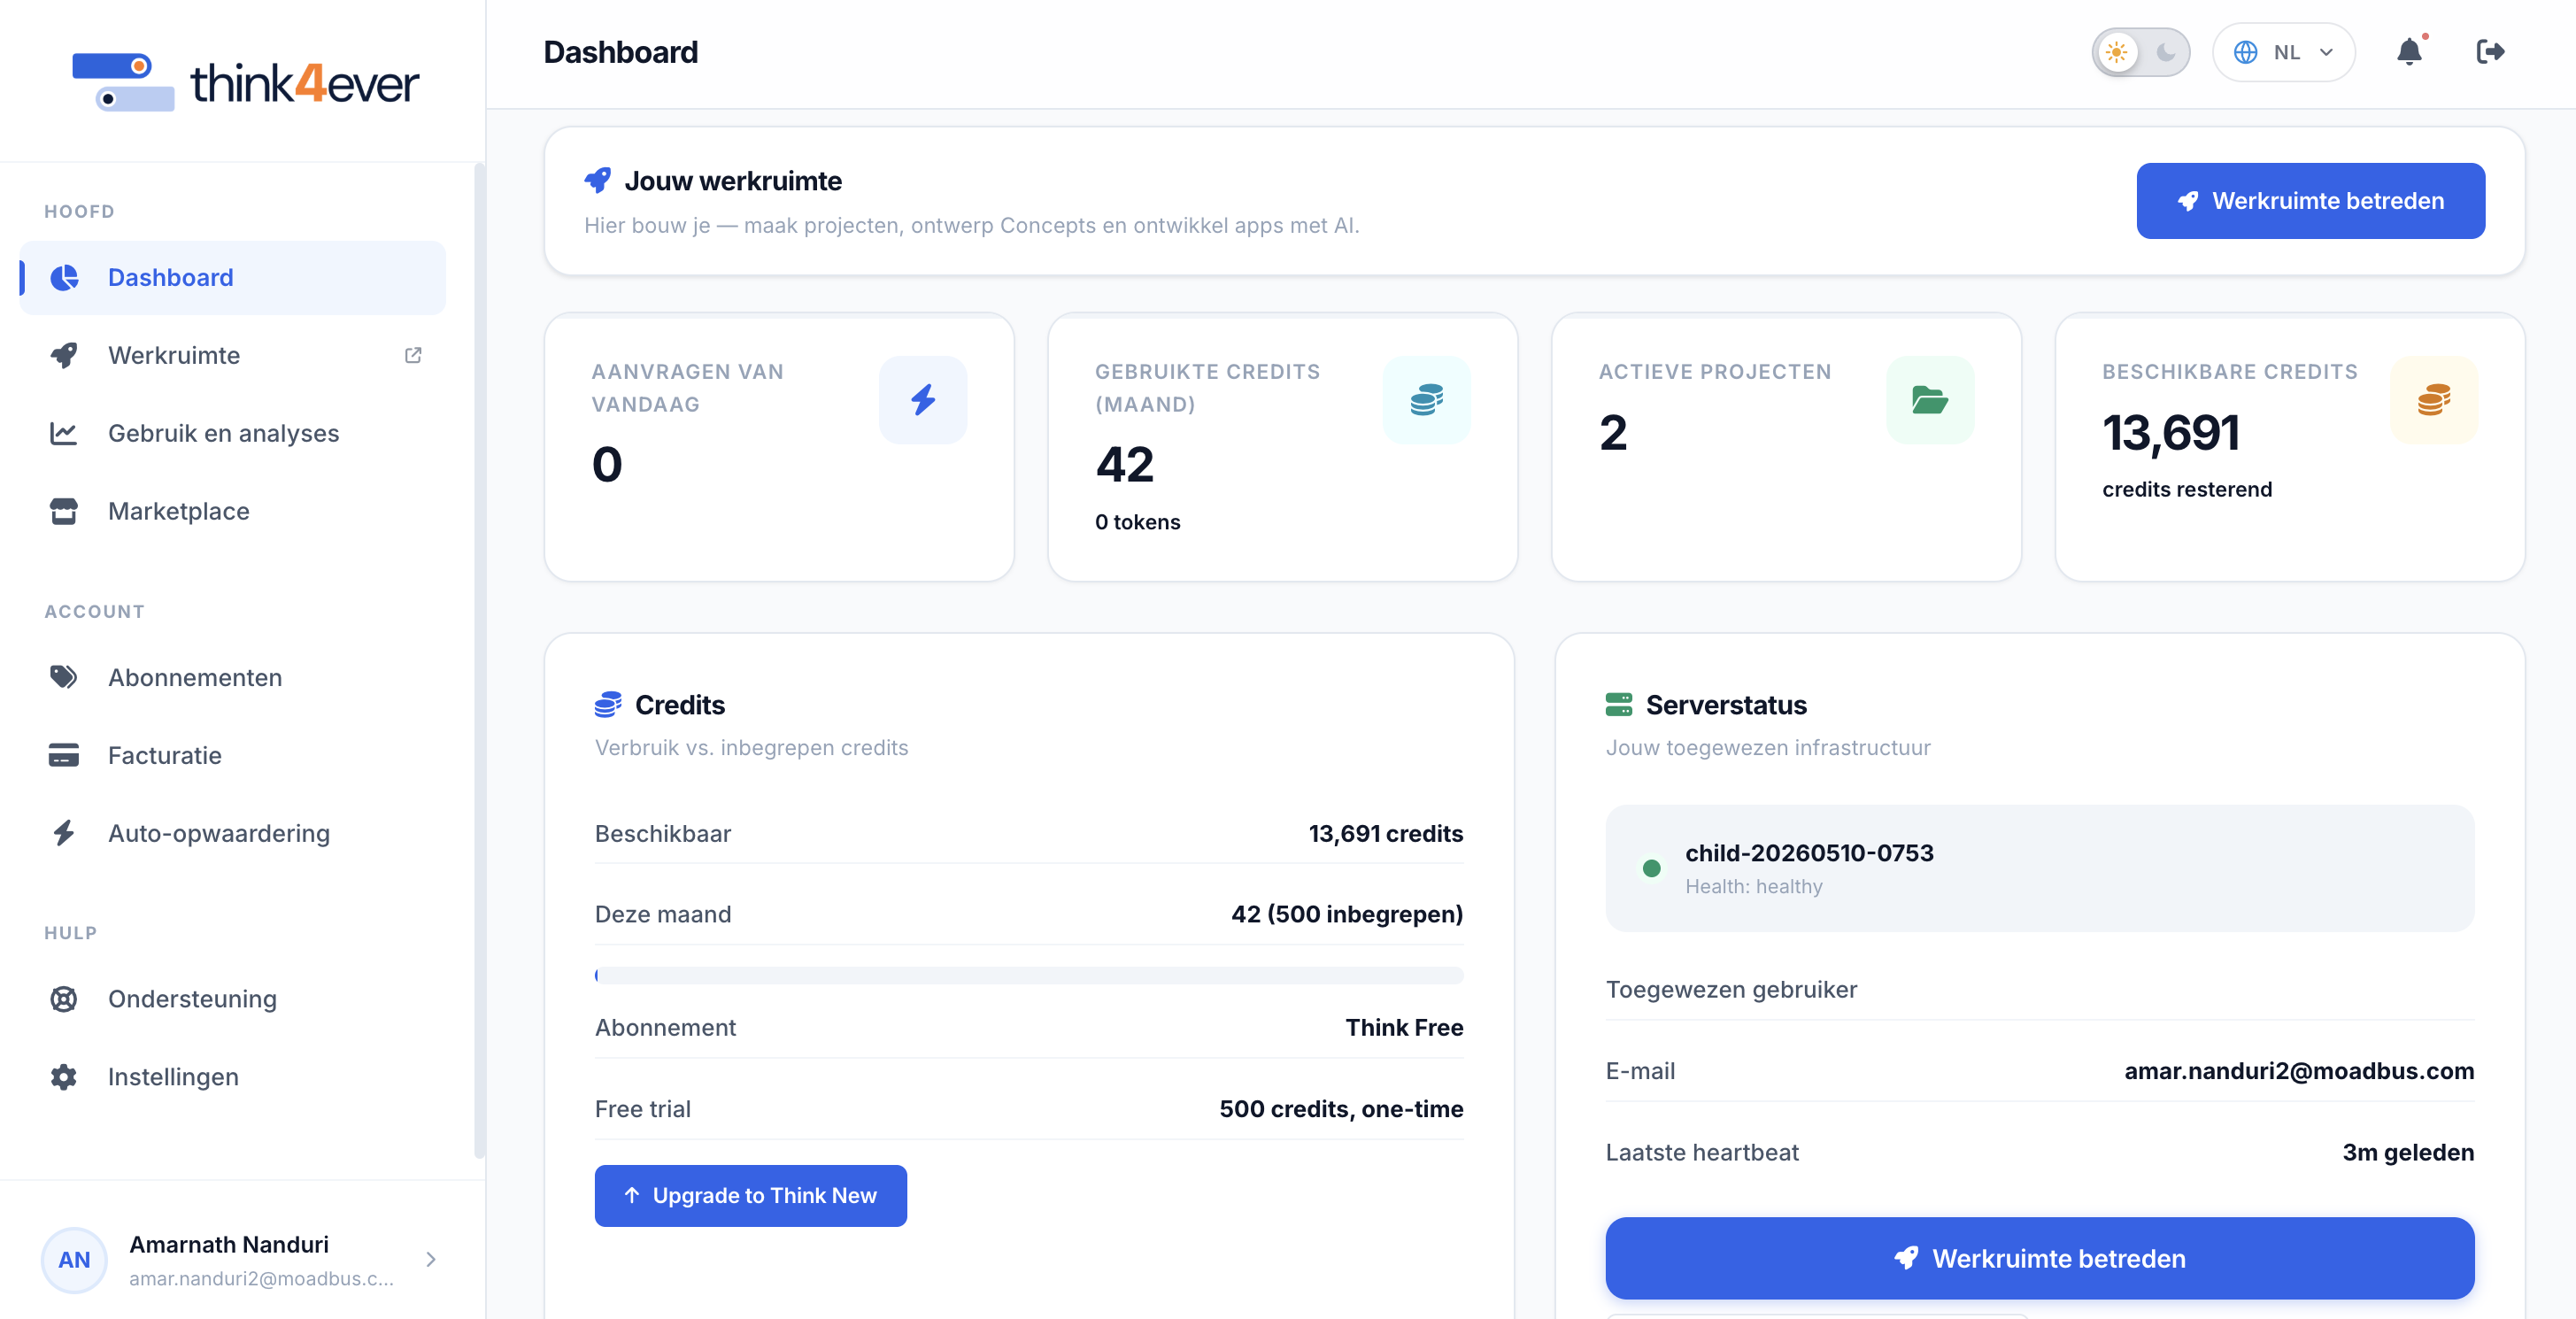Click the monthly credits usage progress bar
This screenshot has height=1319, width=2576.
click(x=1028, y=975)
